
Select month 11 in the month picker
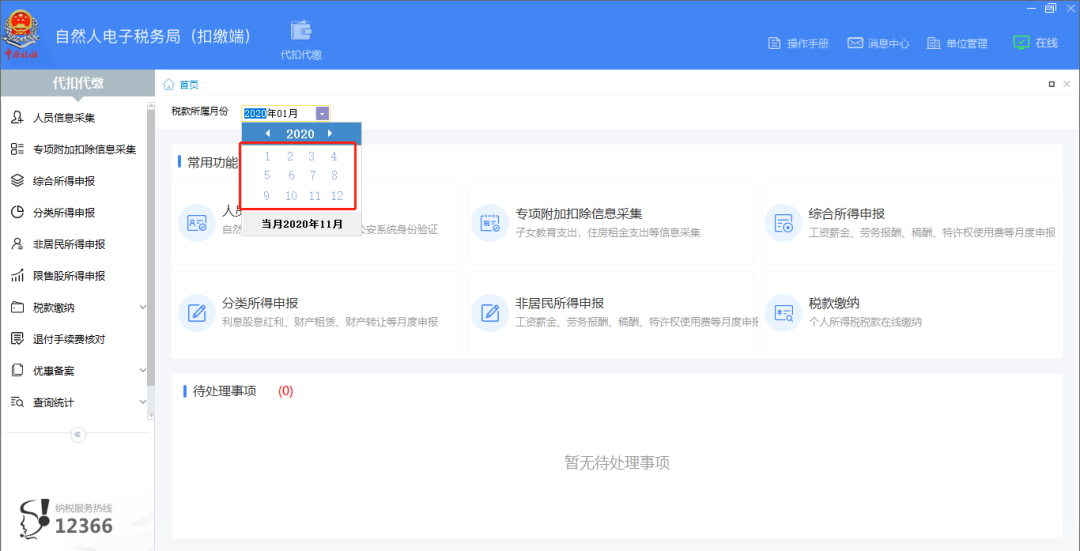coord(314,196)
